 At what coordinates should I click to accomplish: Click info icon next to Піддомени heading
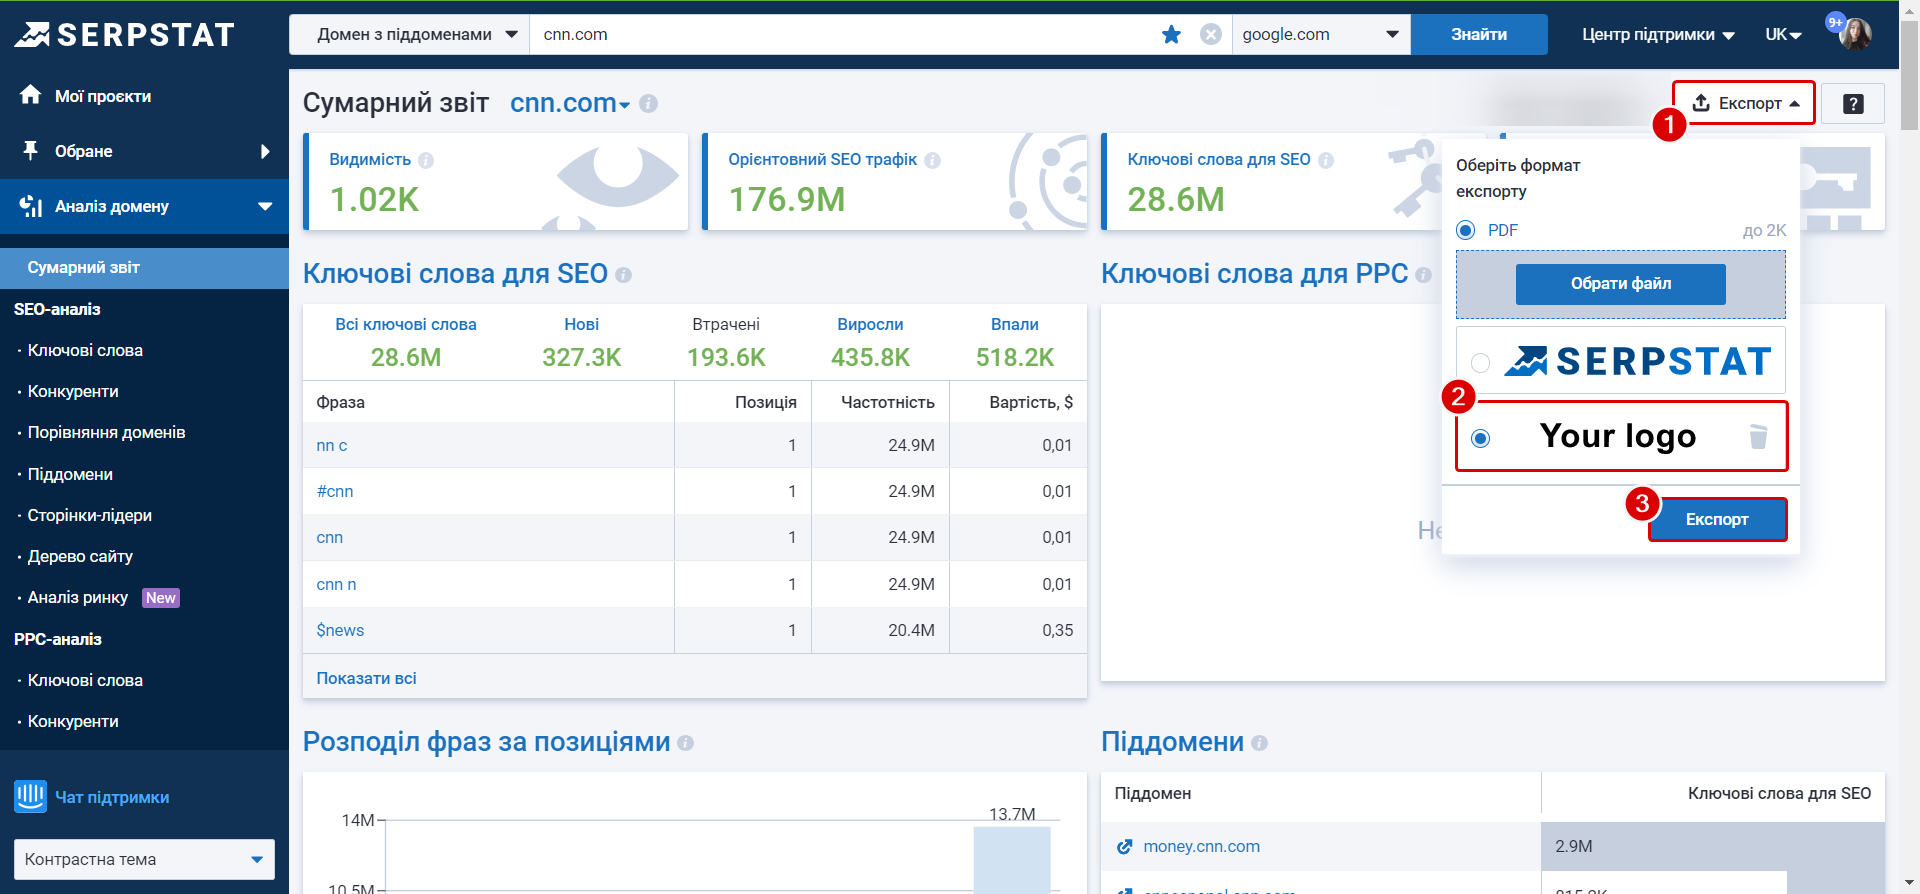[x=1259, y=743]
